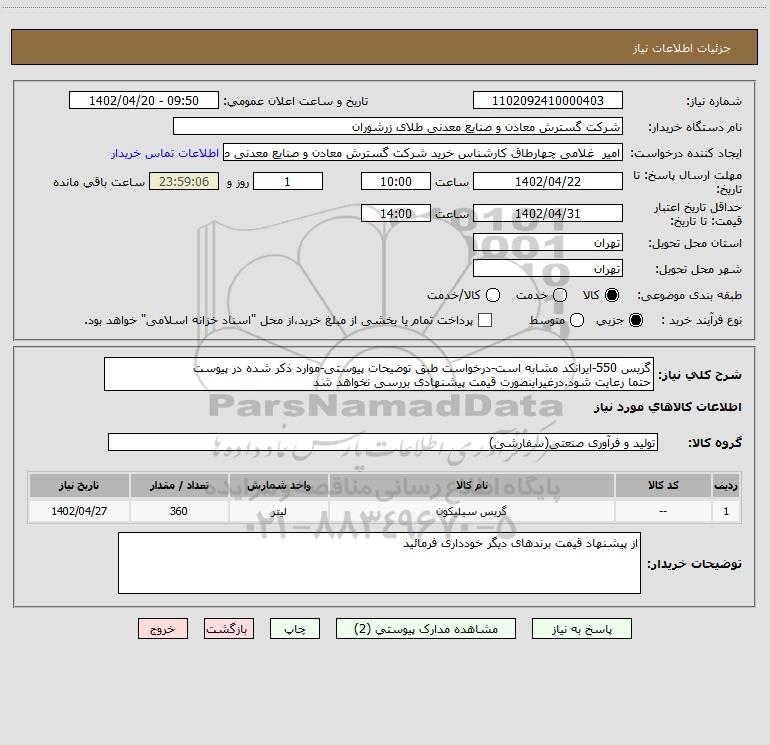The height and width of the screenshot is (745, 770).
Task: Click the request creator field امیر غلامی
Action: pos(423,152)
